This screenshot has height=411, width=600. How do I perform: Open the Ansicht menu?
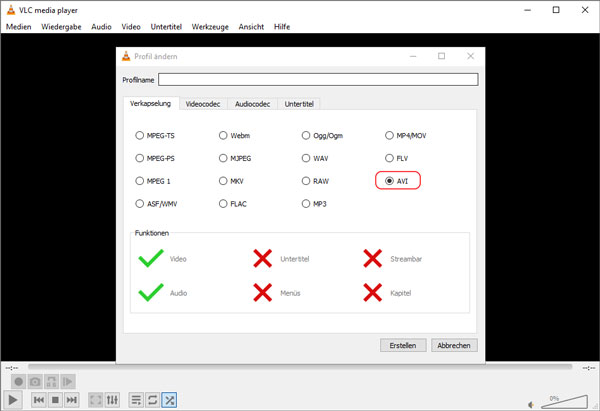click(251, 27)
